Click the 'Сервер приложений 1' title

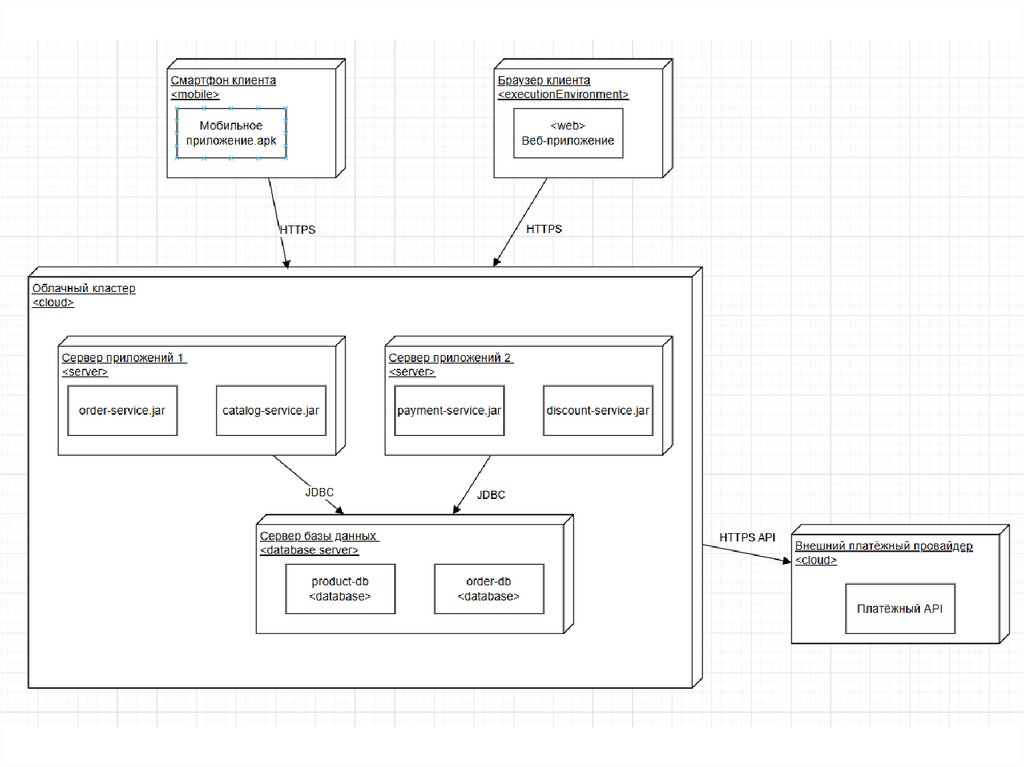[x=123, y=357]
